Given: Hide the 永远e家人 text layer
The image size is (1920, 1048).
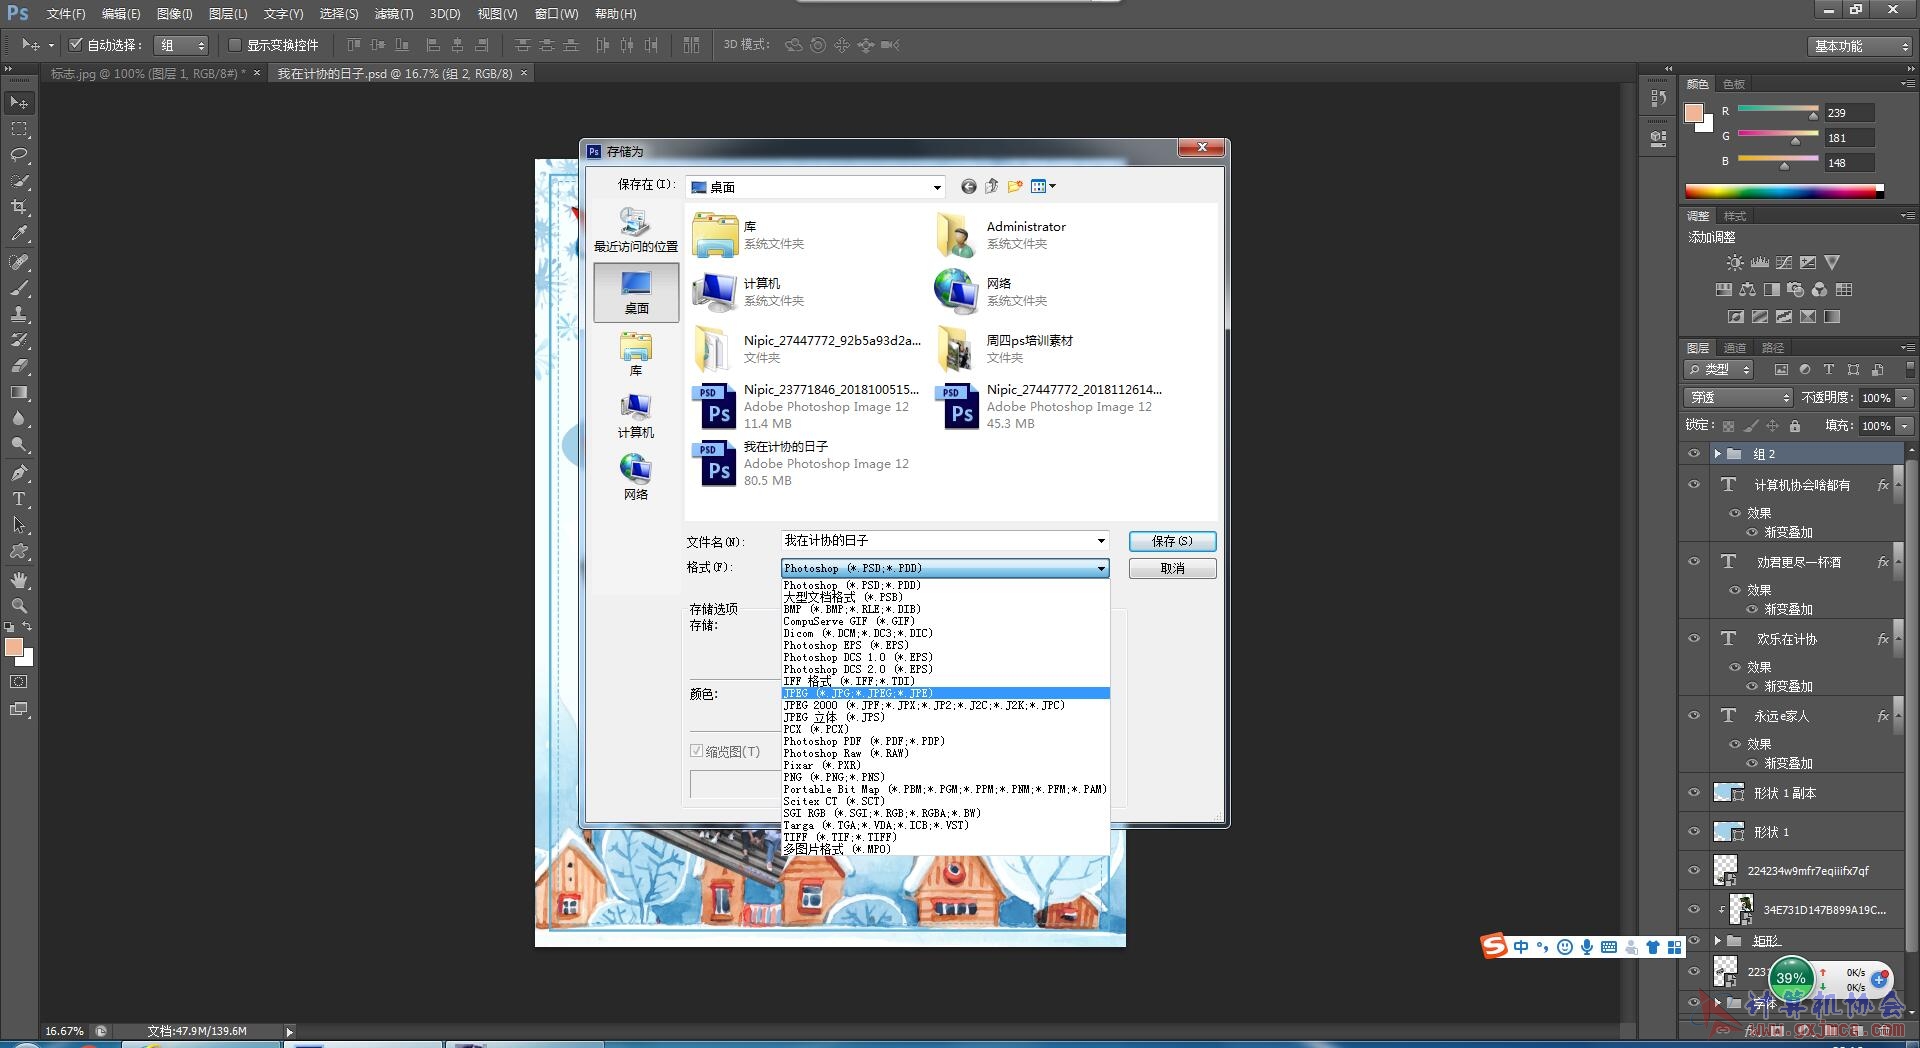Looking at the screenshot, I should pyautogui.click(x=1694, y=715).
